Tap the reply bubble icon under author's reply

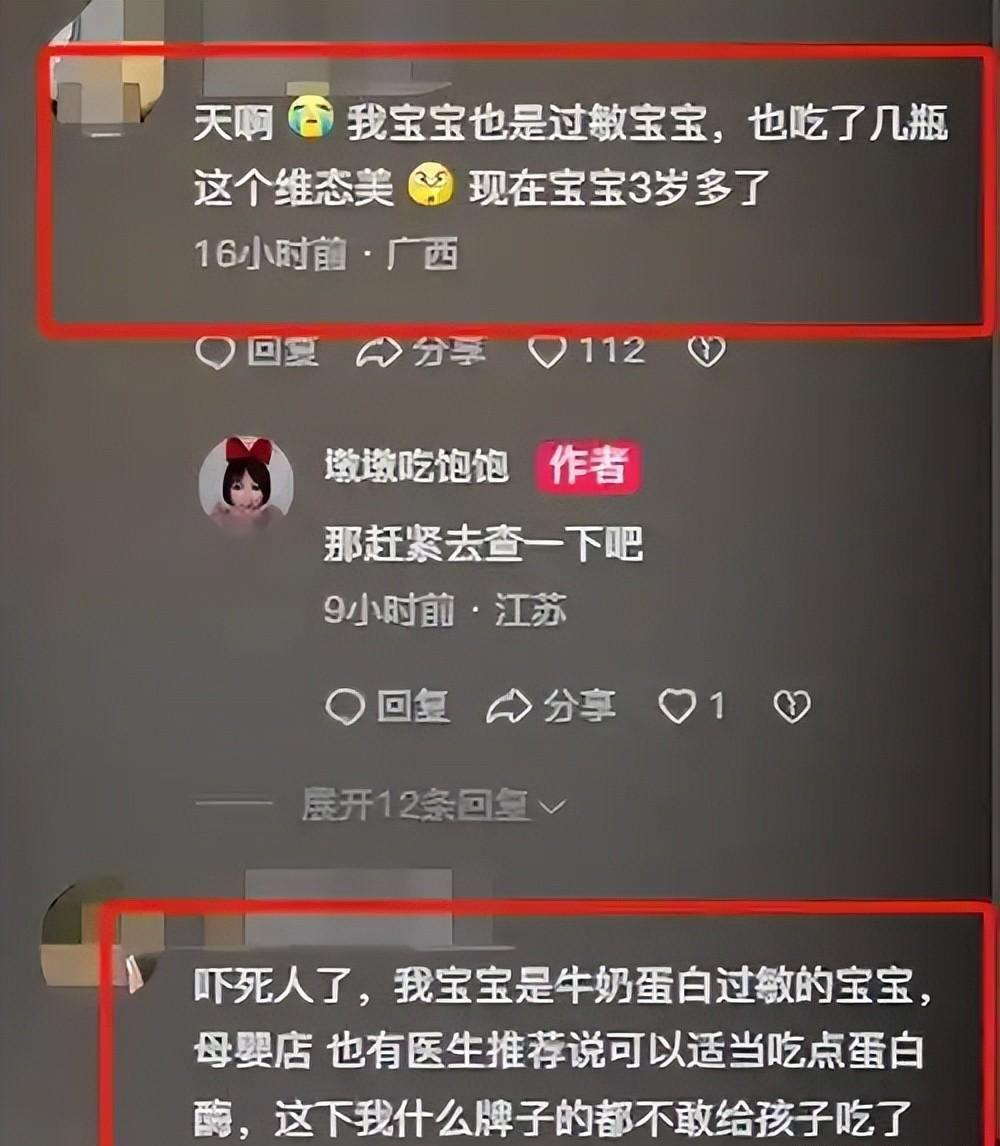tap(344, 707)
